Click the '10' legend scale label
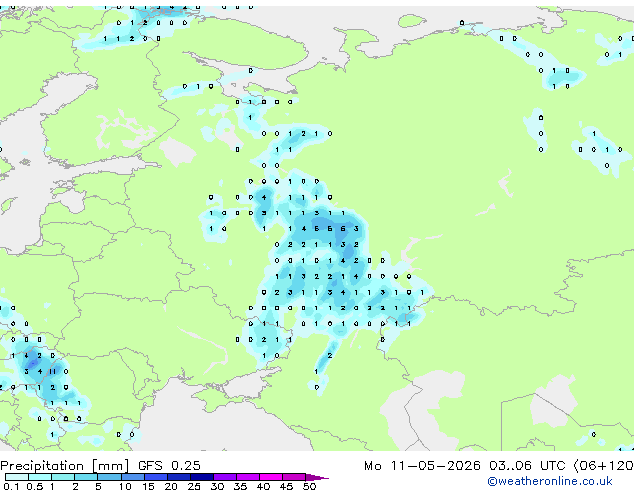 pyautogui.click(x=125, y=486)
